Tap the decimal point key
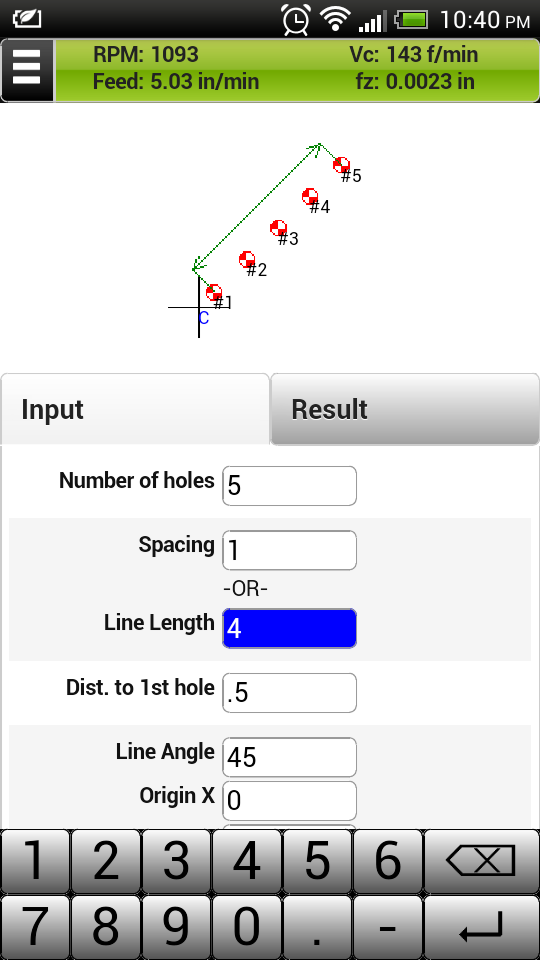540x960 pixels. [317, 927]
